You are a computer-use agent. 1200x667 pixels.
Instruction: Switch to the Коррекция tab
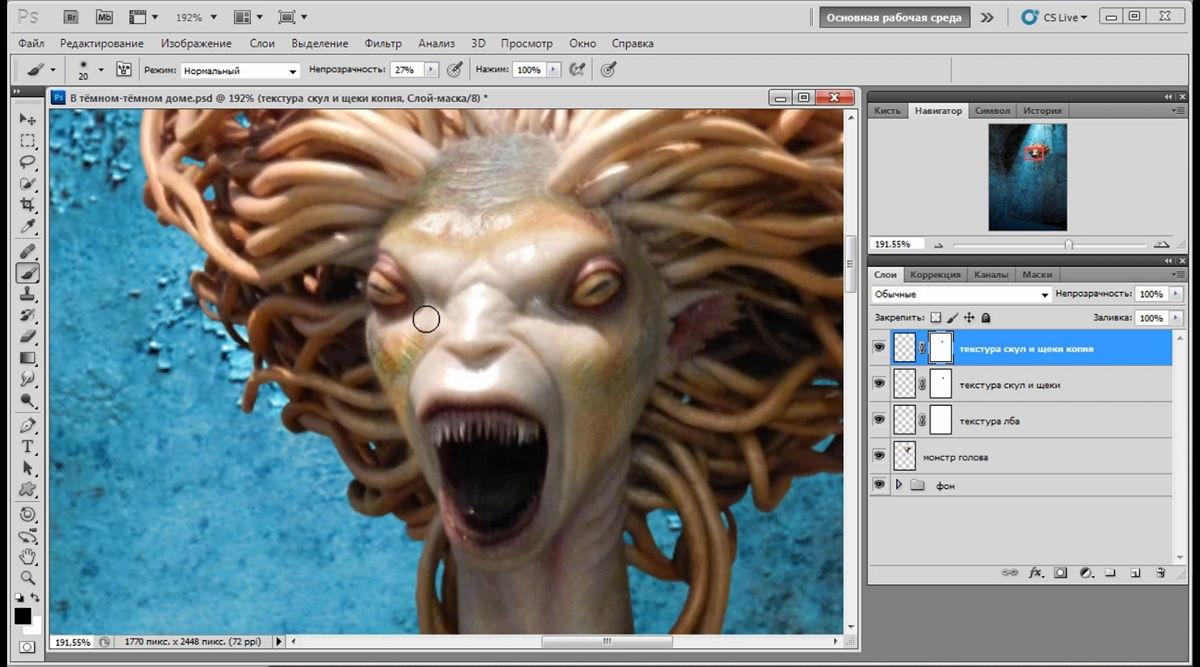click(935, 274)
